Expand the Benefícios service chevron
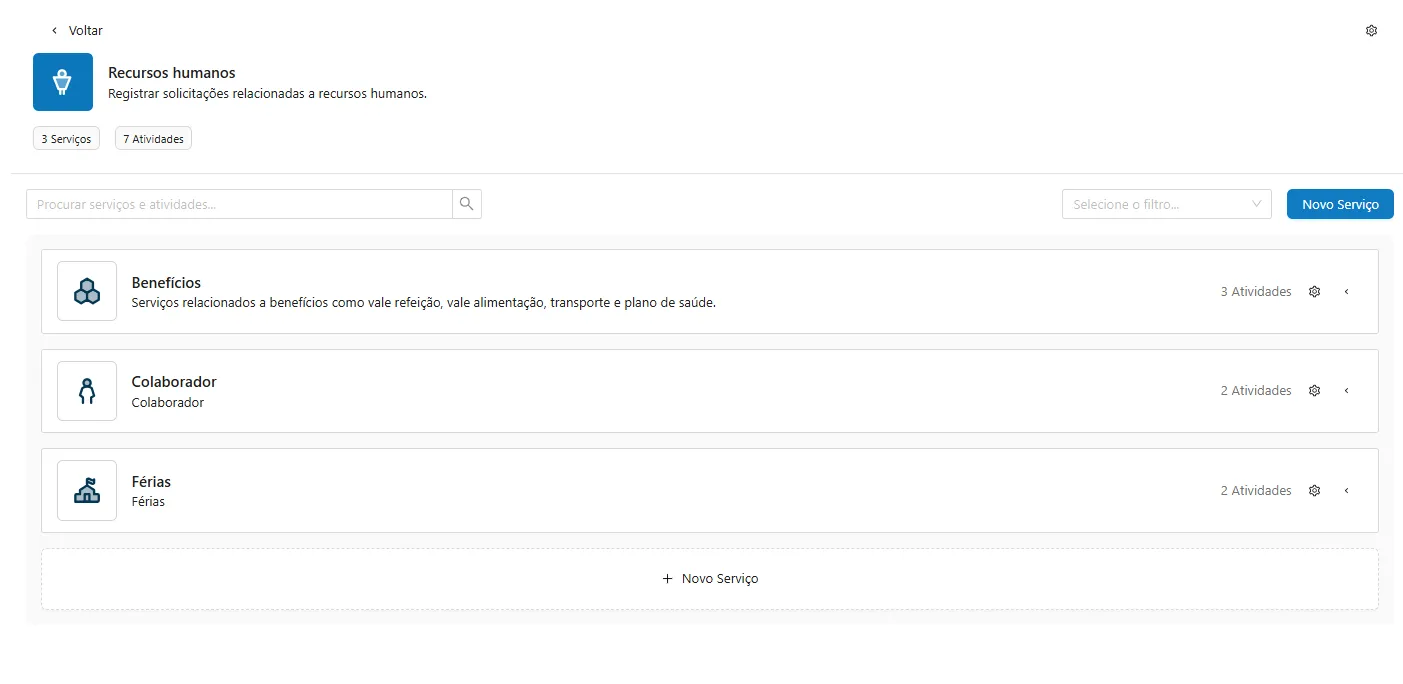 (1347, 292)
